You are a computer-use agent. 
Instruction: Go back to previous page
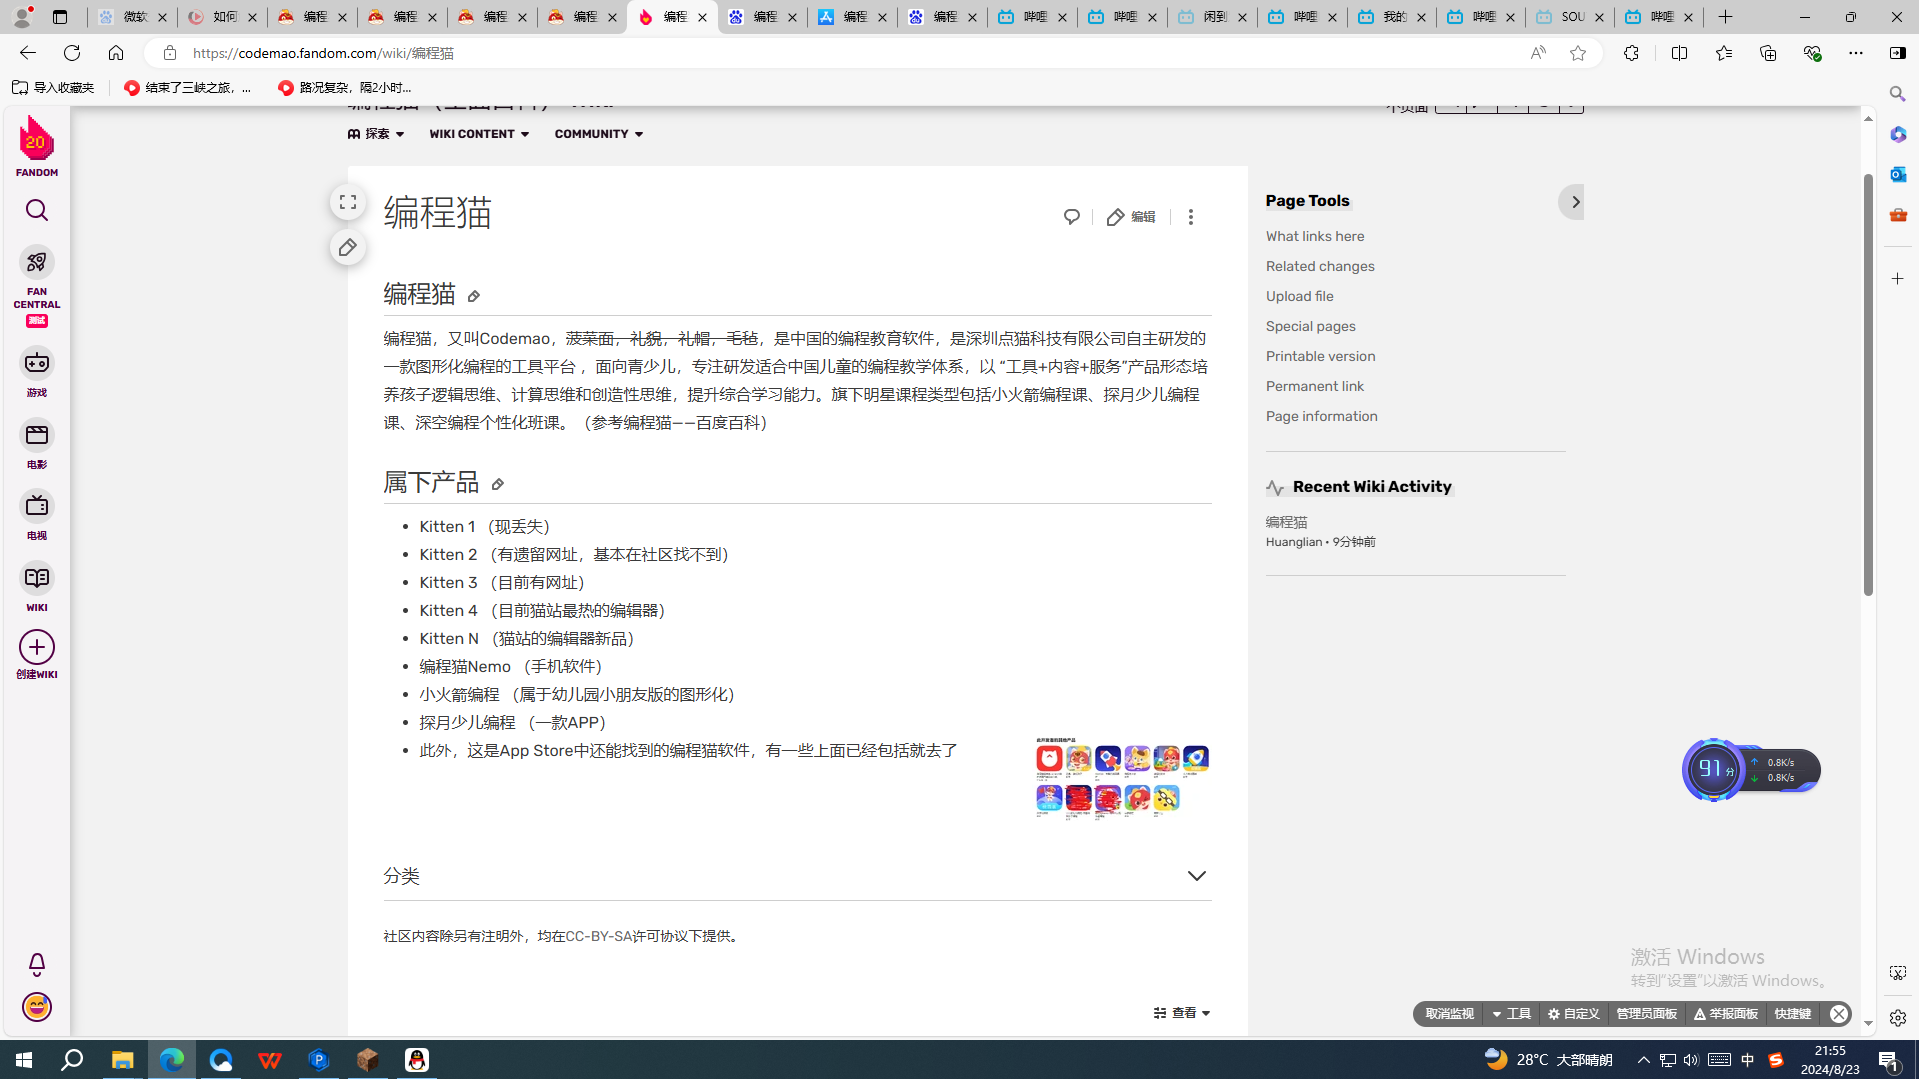[27, 53]
